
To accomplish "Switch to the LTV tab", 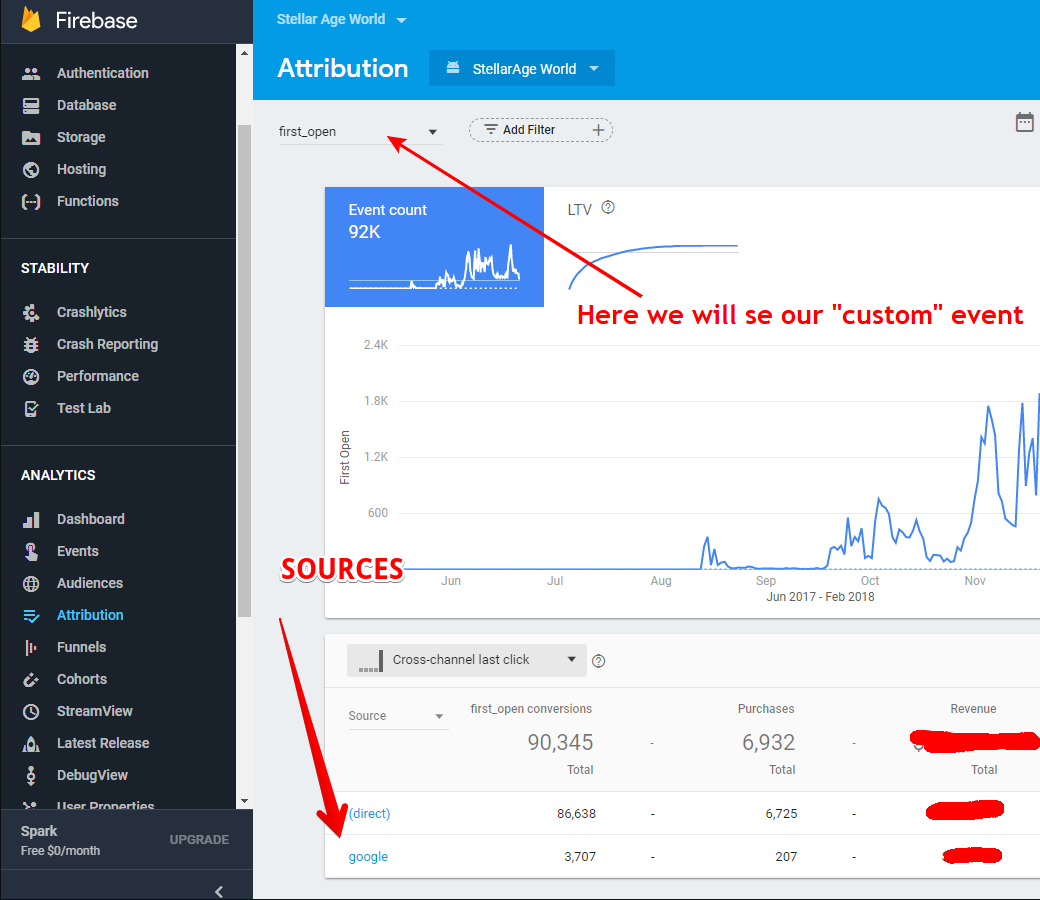I will coord(653,247).
